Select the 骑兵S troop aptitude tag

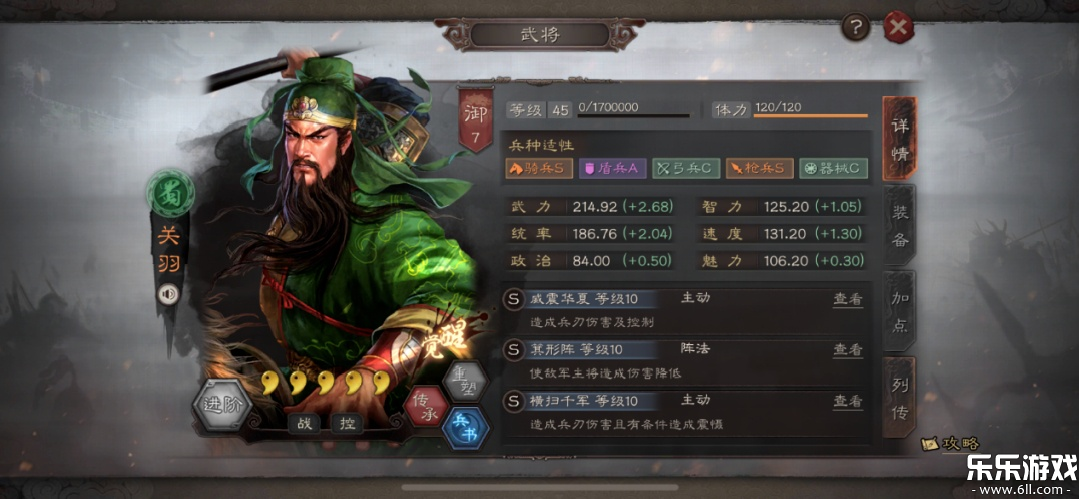(539, 169)
